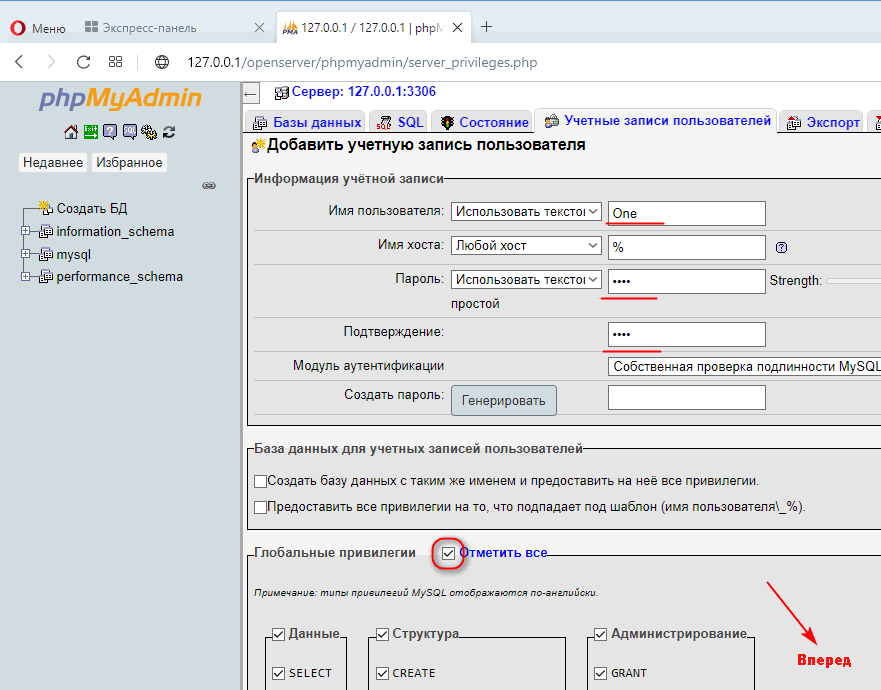
Task: Open the authentication plugin dropdown
Action: (x=744, y=366)
